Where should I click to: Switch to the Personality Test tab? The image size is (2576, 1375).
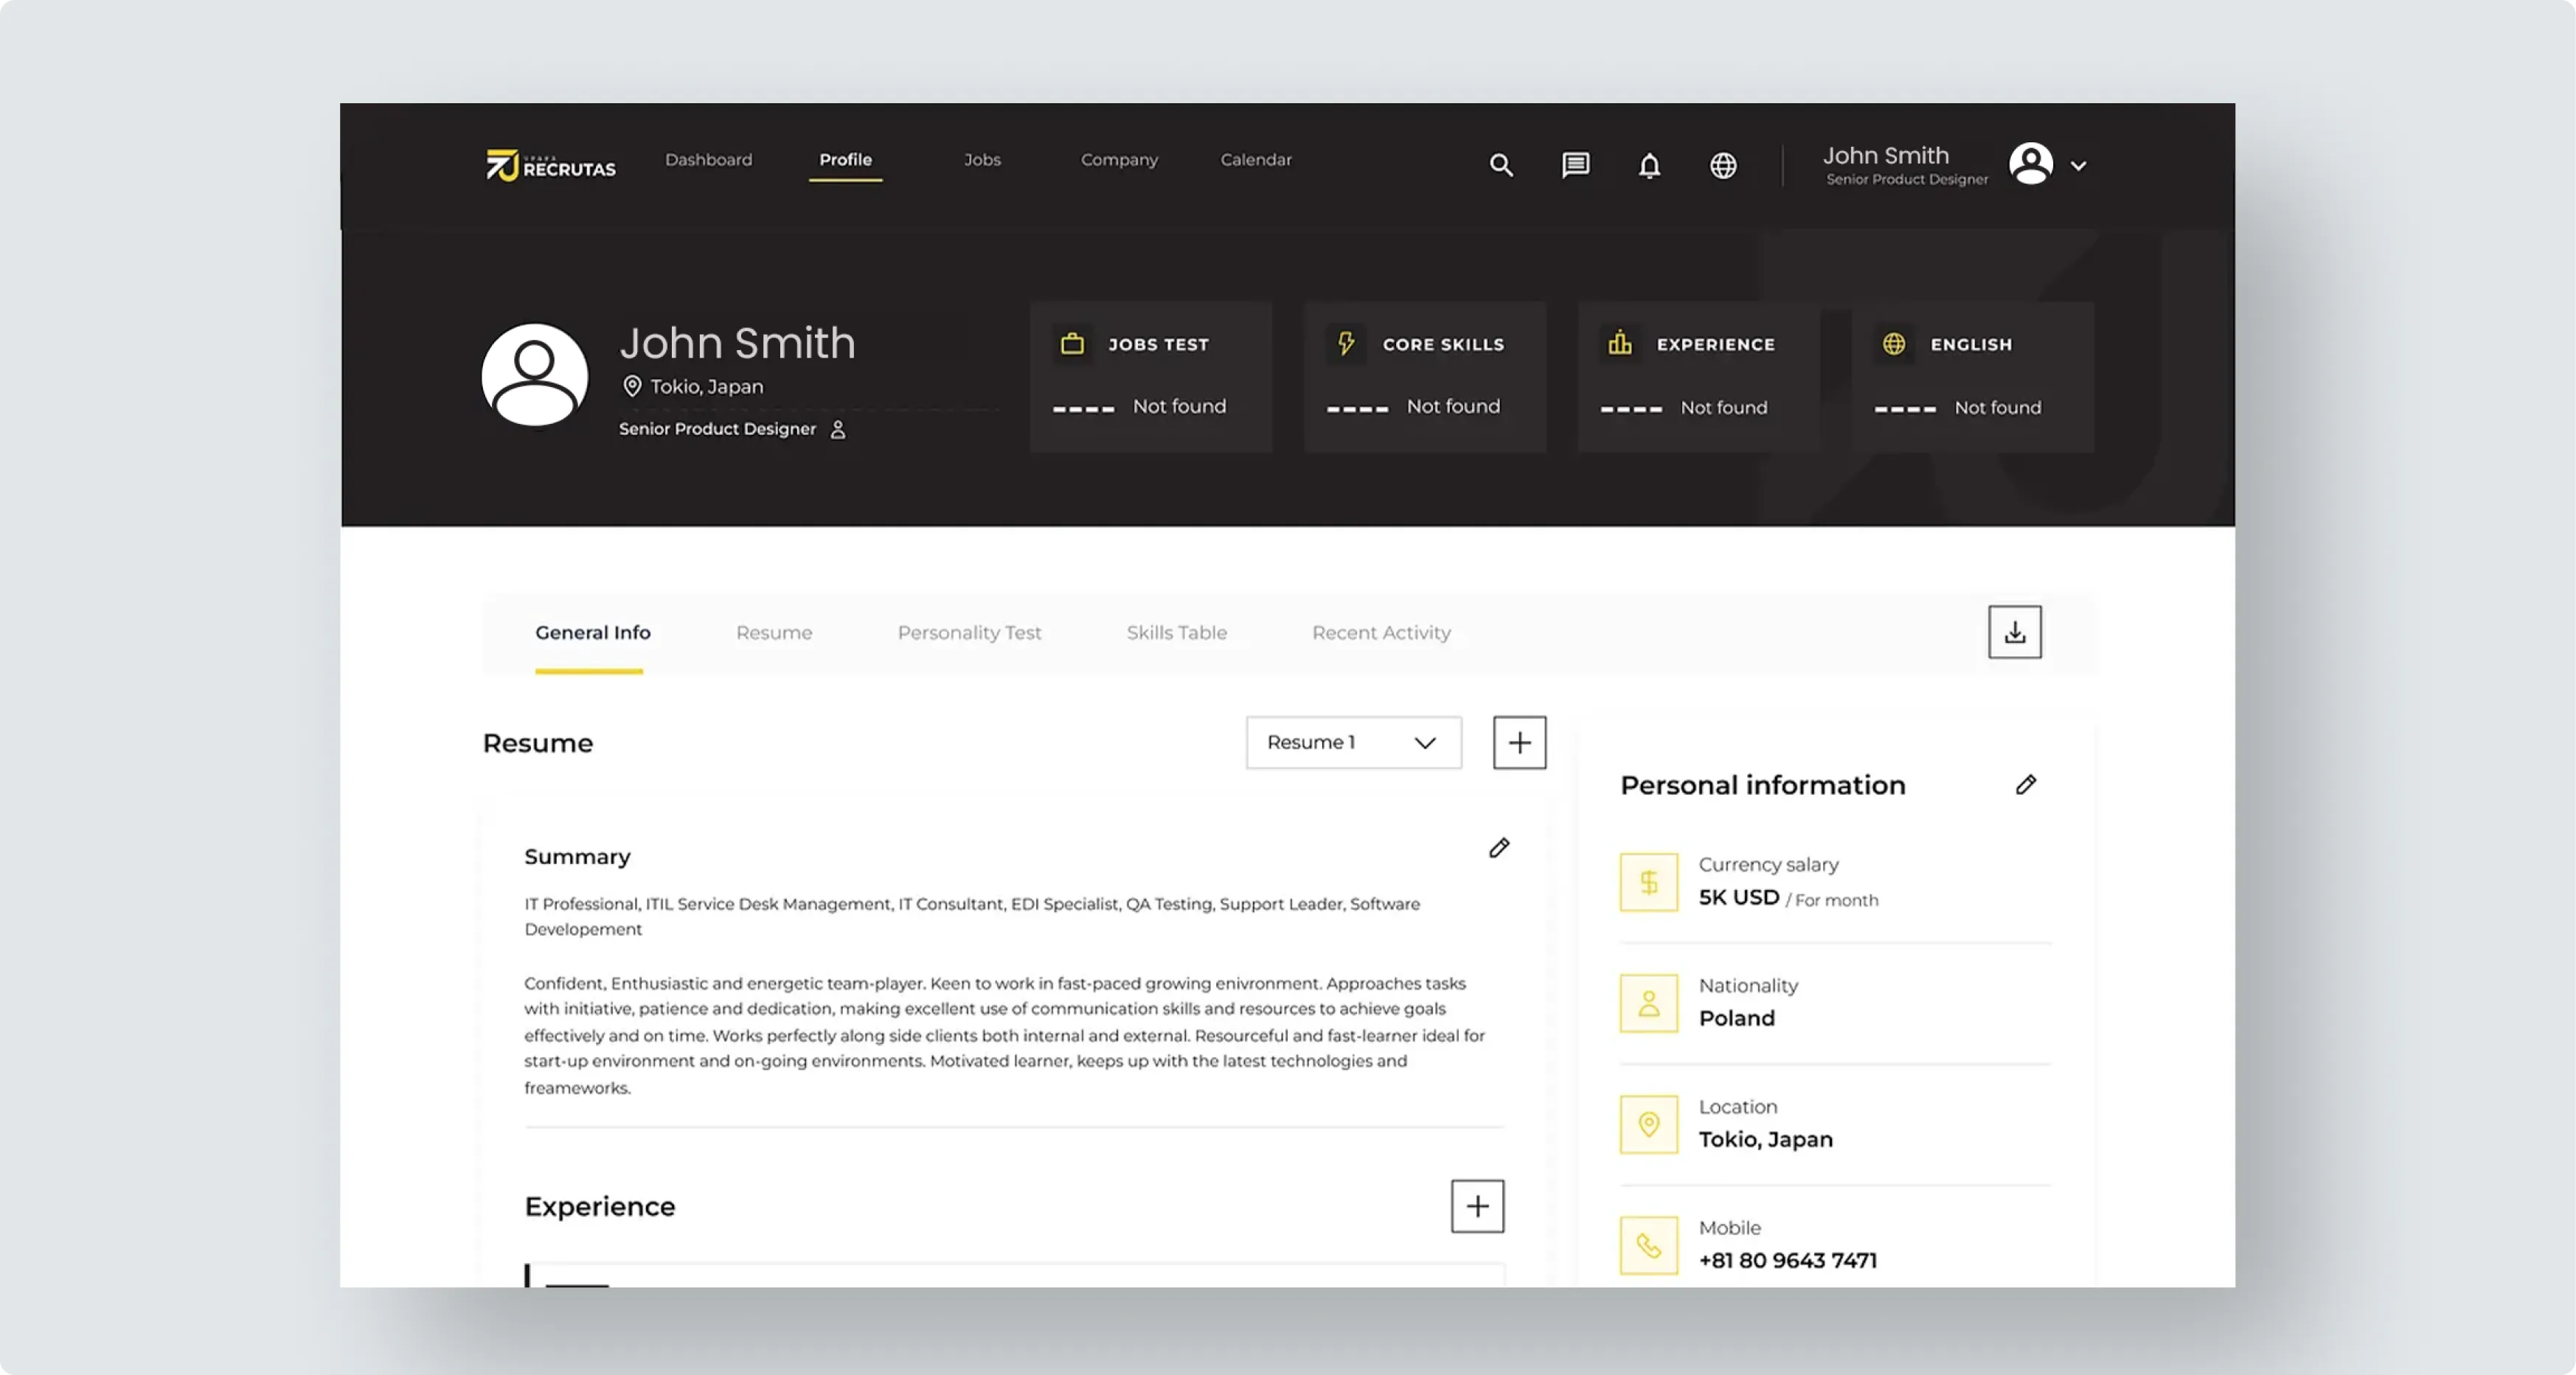click(968, 633)
